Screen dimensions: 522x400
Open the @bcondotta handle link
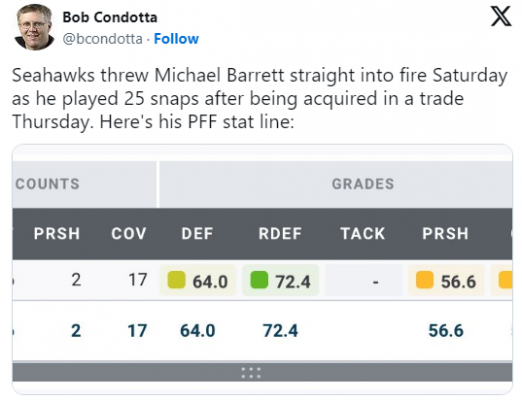pyautogui.click(x=103, y=39)
